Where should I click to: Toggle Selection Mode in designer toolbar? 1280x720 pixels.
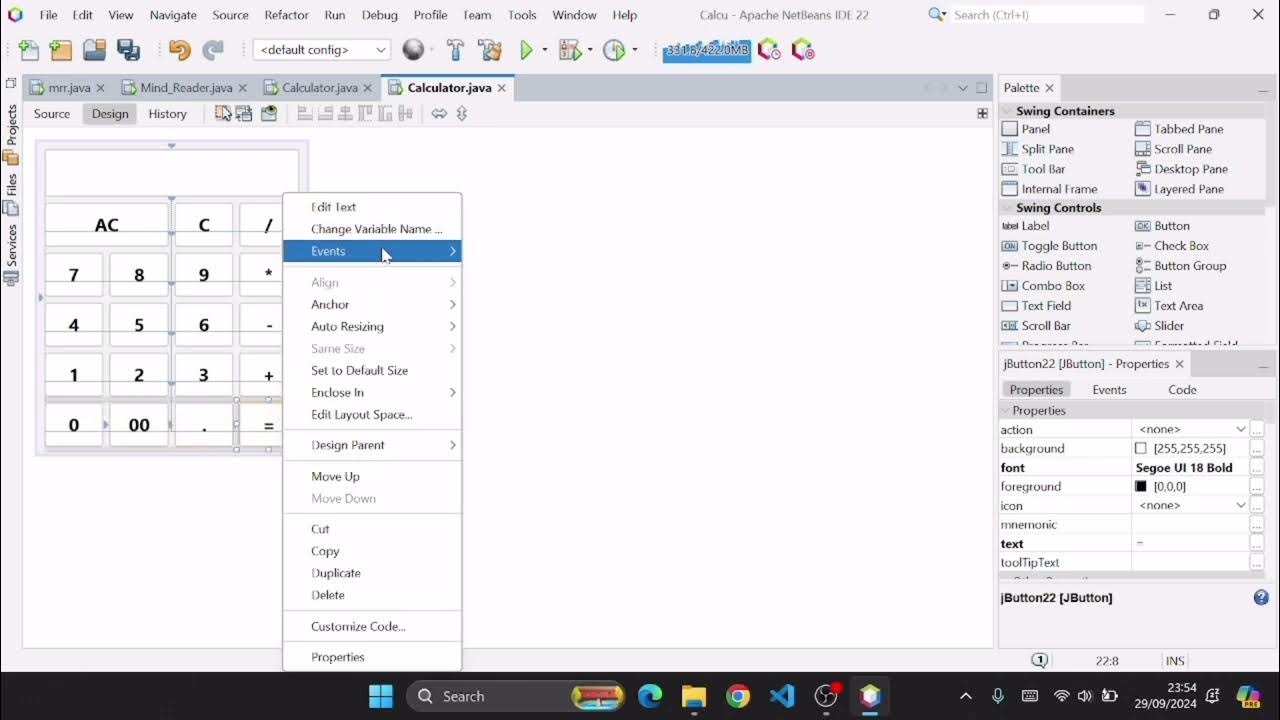[x=223, y=114]
